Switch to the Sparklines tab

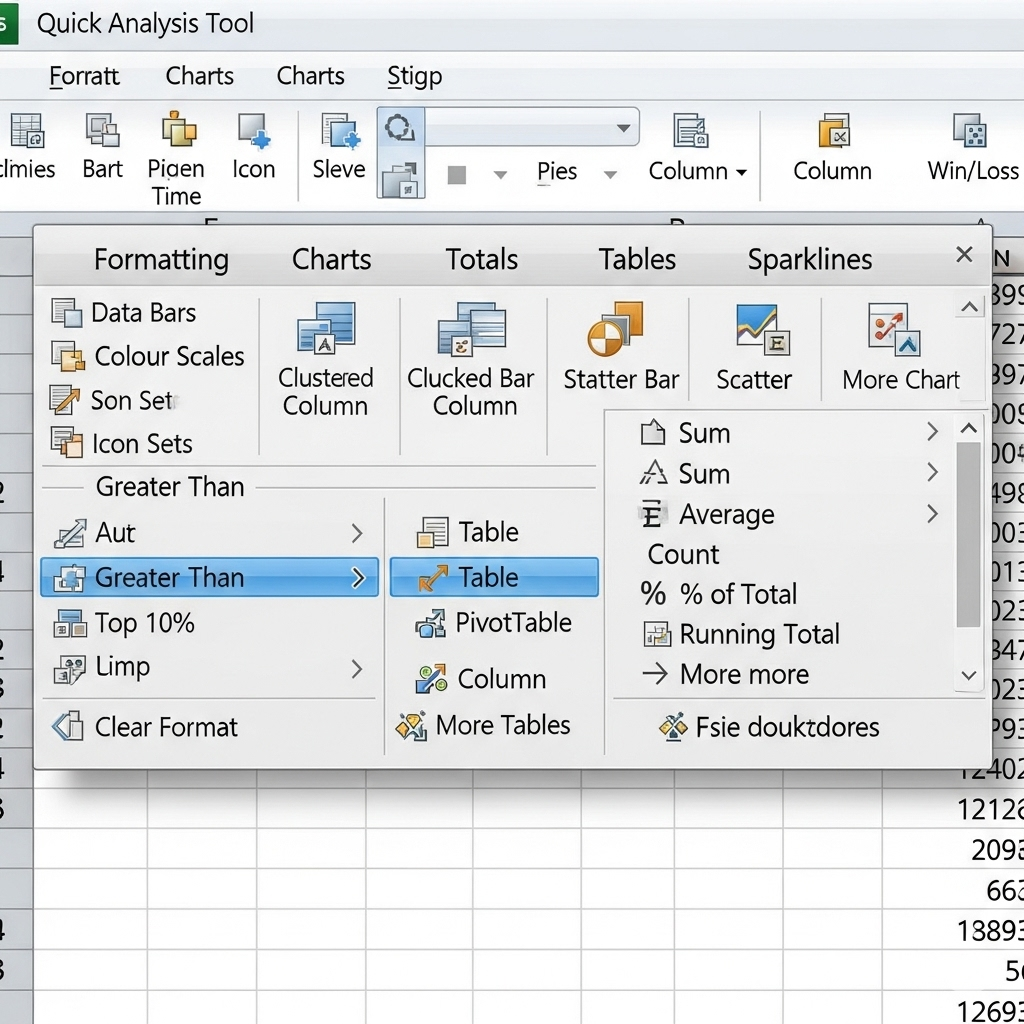(810, 259)
